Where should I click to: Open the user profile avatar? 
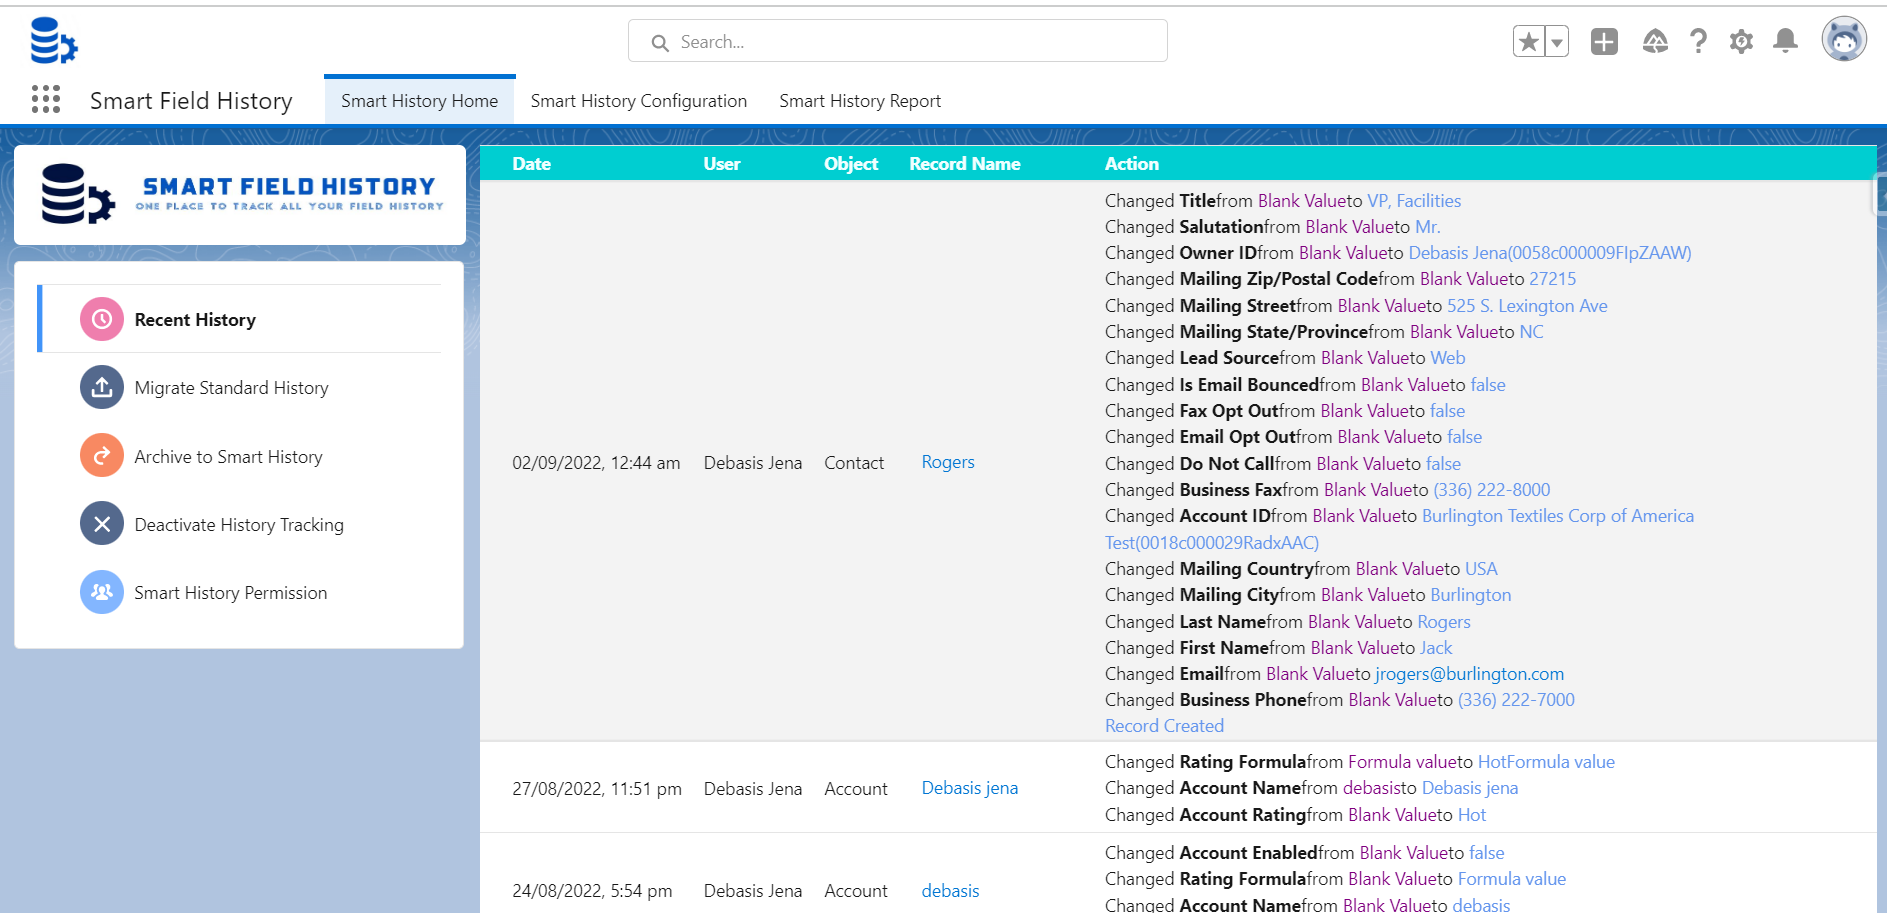tap(1843, 41)
